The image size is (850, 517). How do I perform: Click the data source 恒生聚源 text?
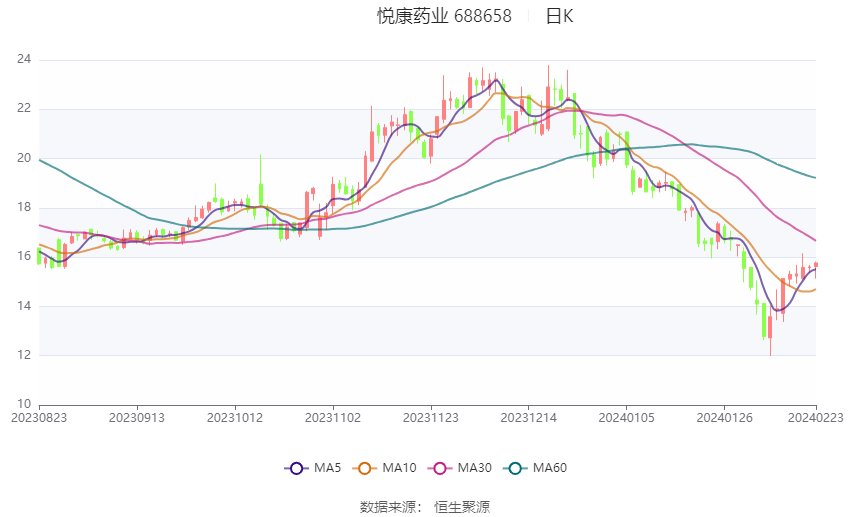pos(462,507)
